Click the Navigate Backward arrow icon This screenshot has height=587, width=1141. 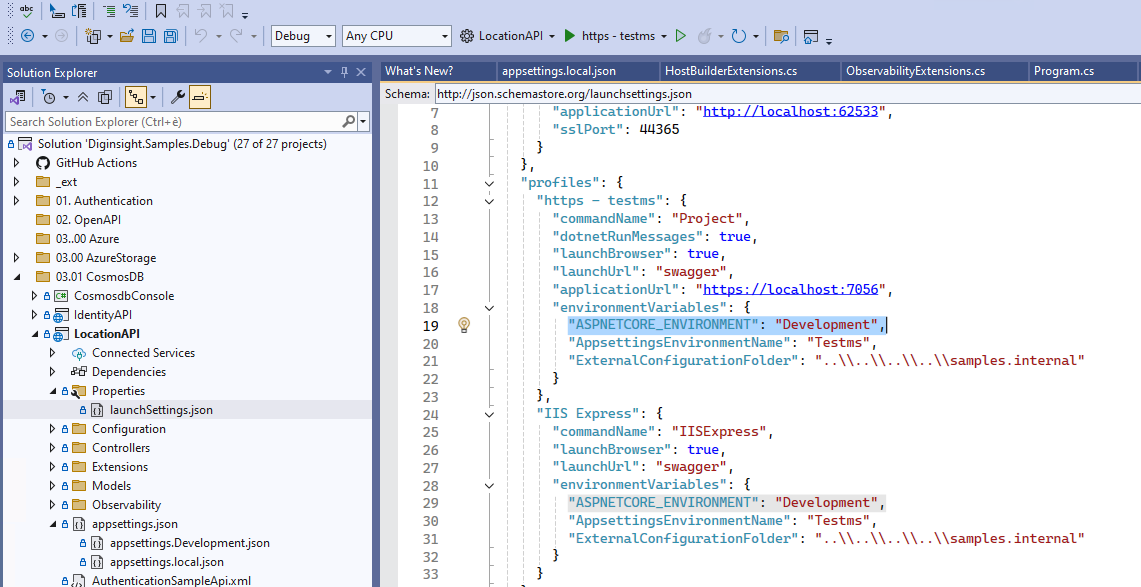point(27,36)
